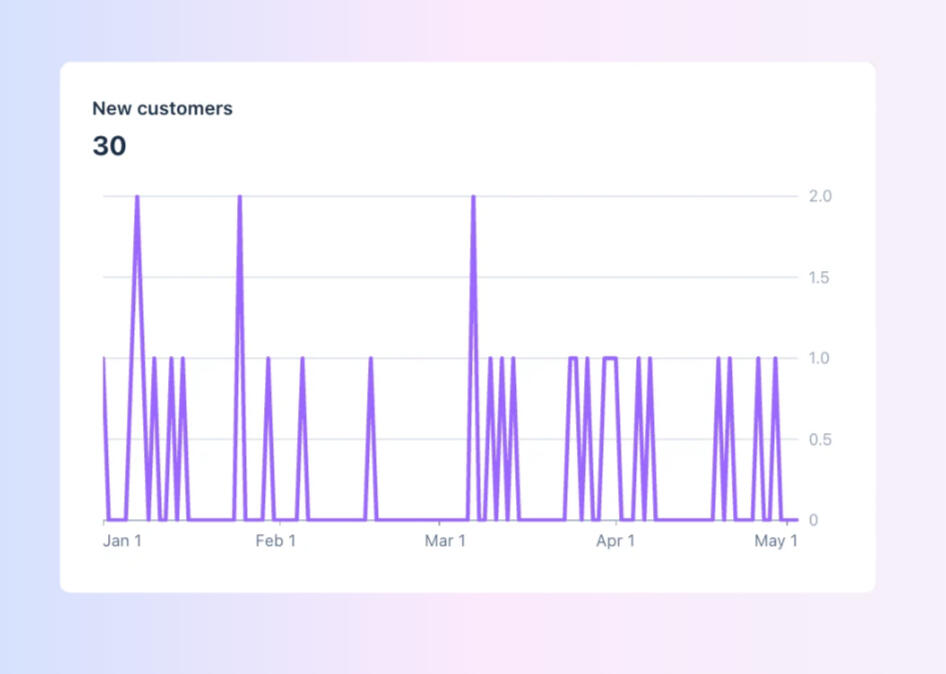Click the "Jan 1" axis label

122,541
